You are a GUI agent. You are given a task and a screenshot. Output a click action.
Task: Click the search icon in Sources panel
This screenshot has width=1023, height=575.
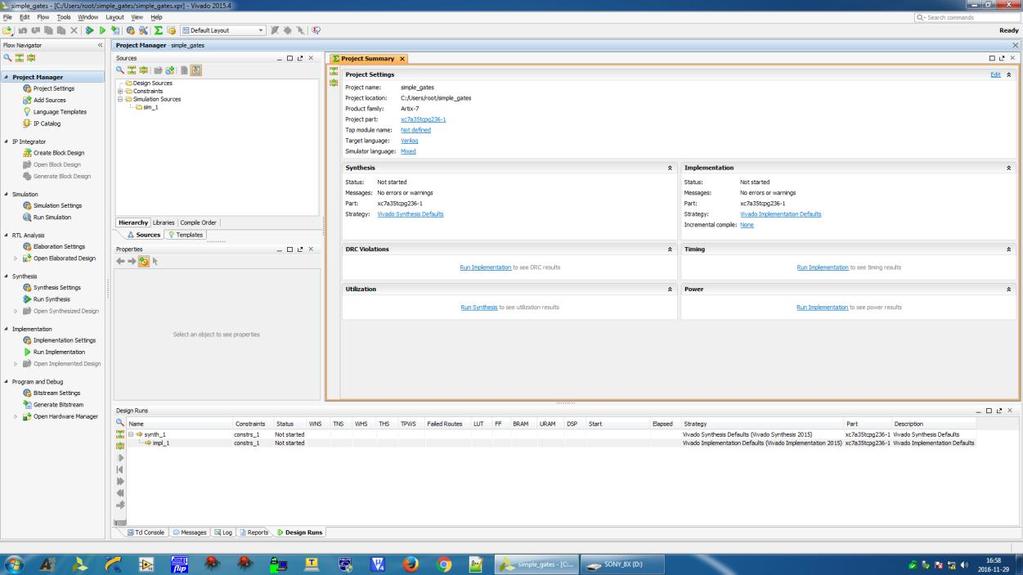(120, 70)
